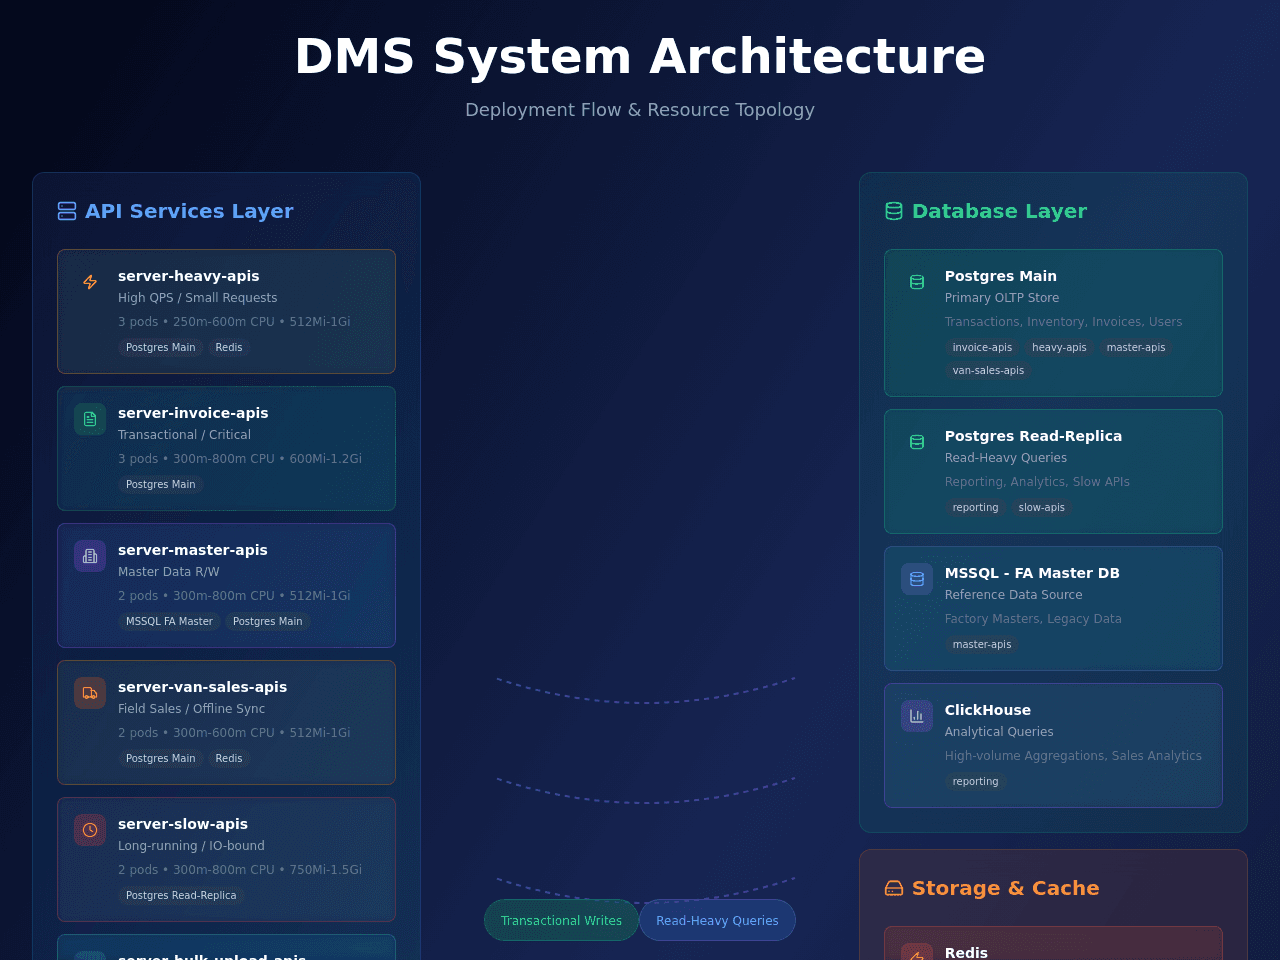Click 'Master Data R/W' description
This screenshot has height=960, width=1280.
tap(169, 572)
